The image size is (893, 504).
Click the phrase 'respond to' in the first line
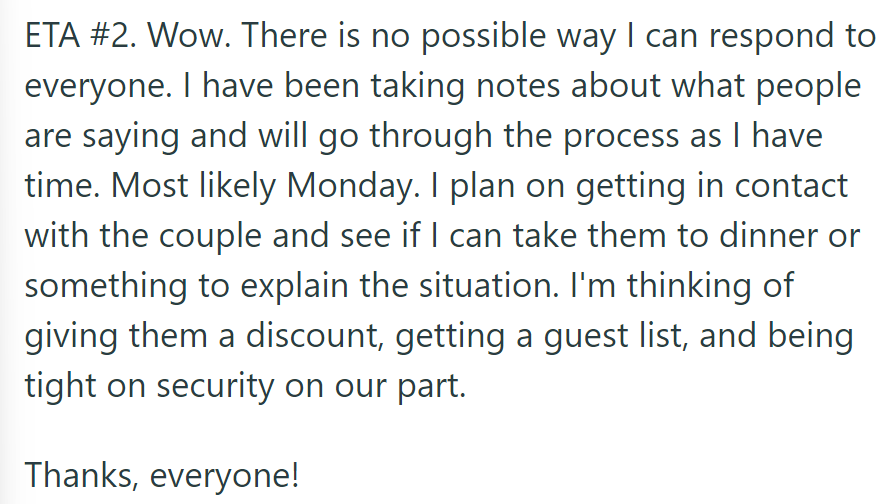(x=792, y=38)
